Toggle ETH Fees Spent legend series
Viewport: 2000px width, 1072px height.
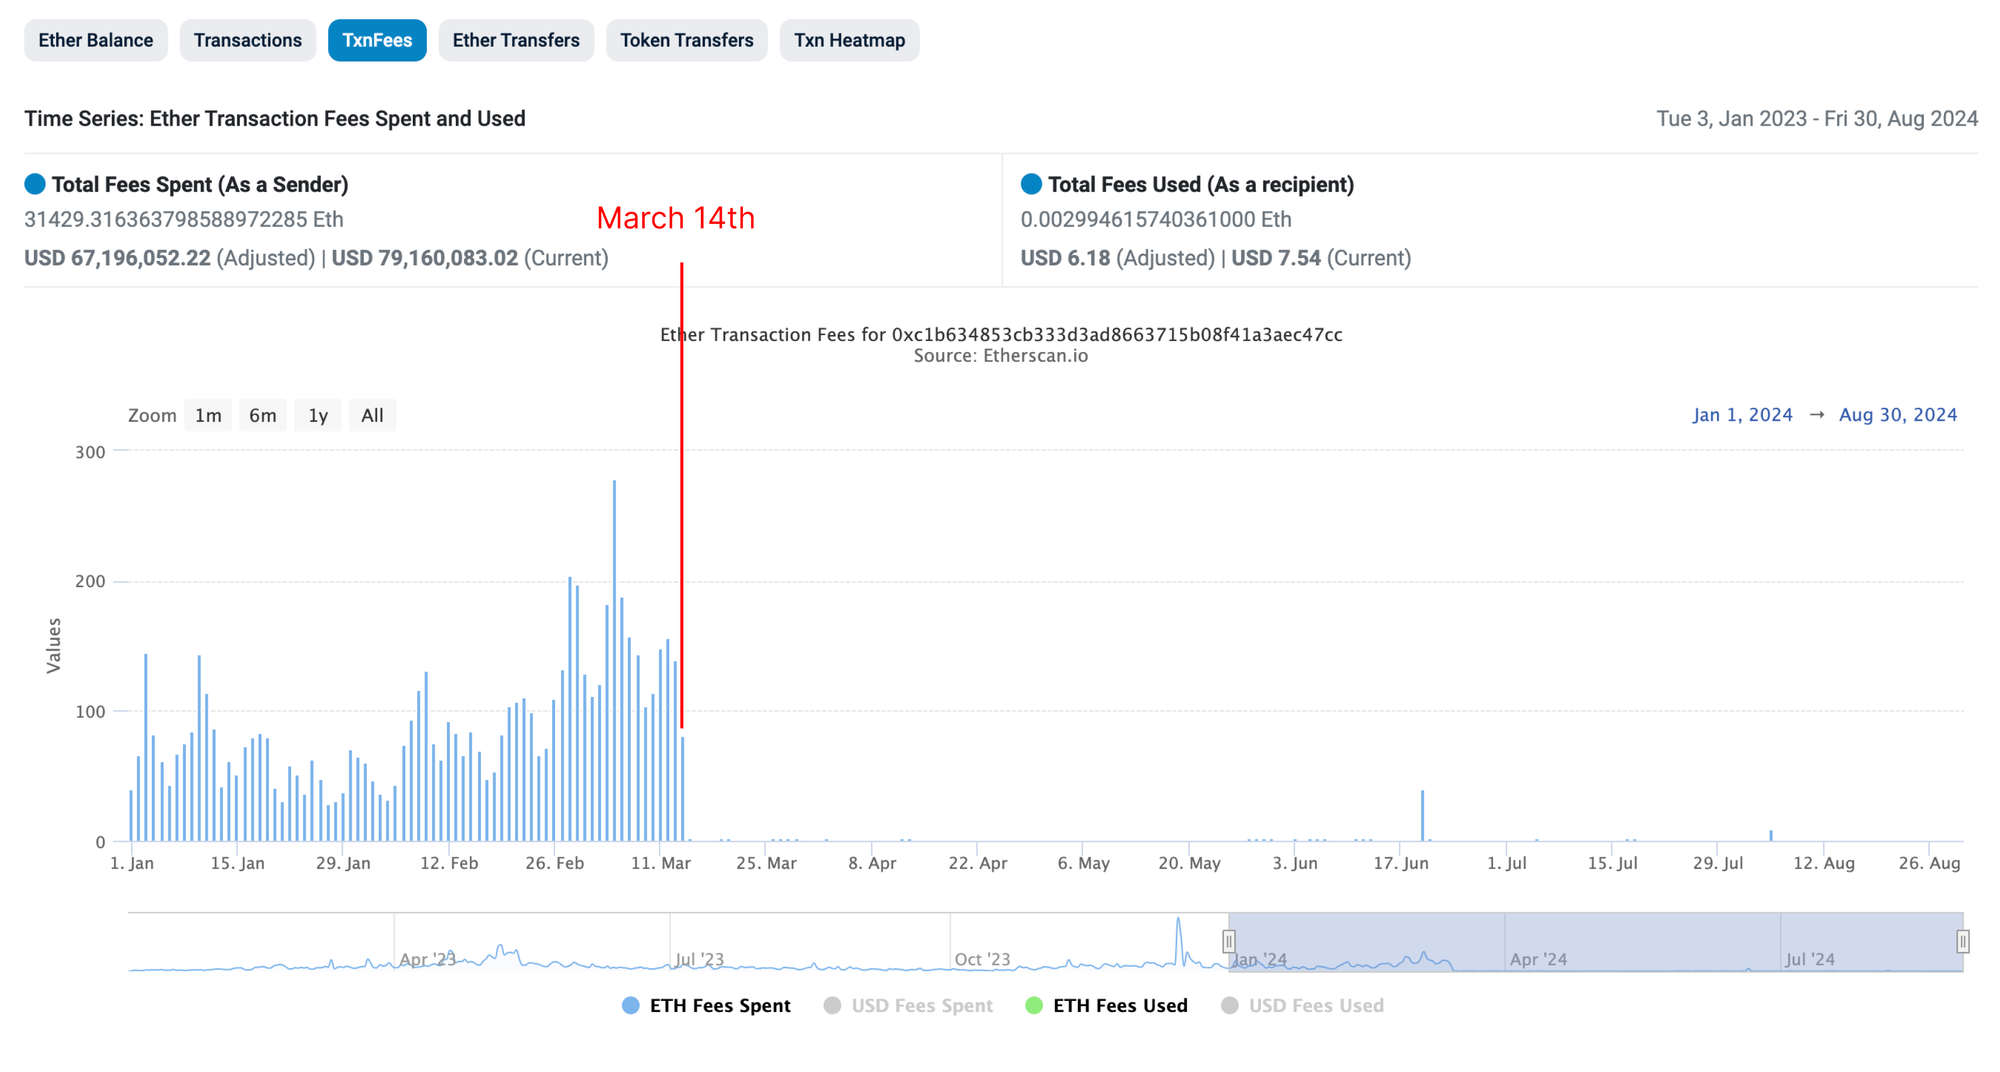(x=706, y=1006)
